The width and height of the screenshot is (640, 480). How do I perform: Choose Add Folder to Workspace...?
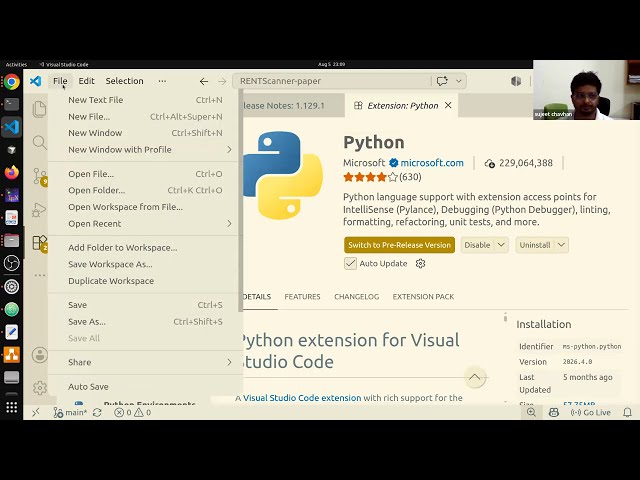[145, 248]
